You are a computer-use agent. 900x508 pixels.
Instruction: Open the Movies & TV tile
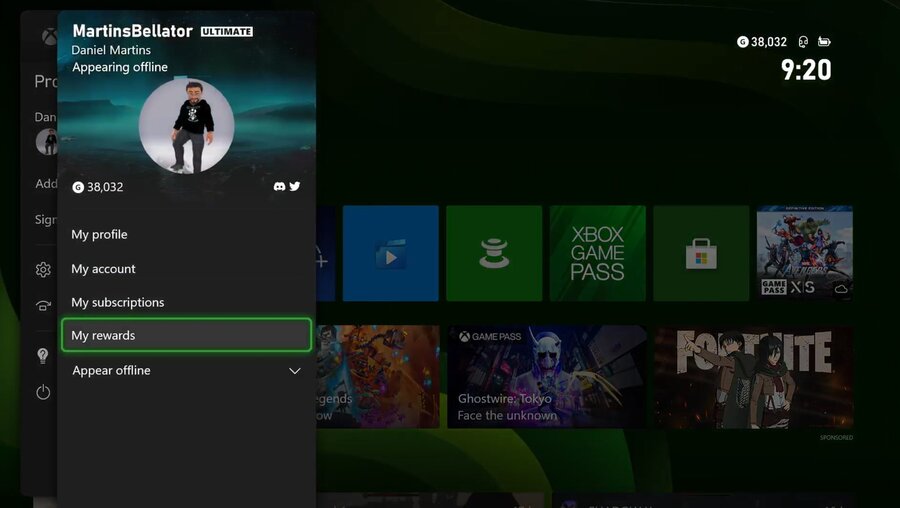pos(391,253)
